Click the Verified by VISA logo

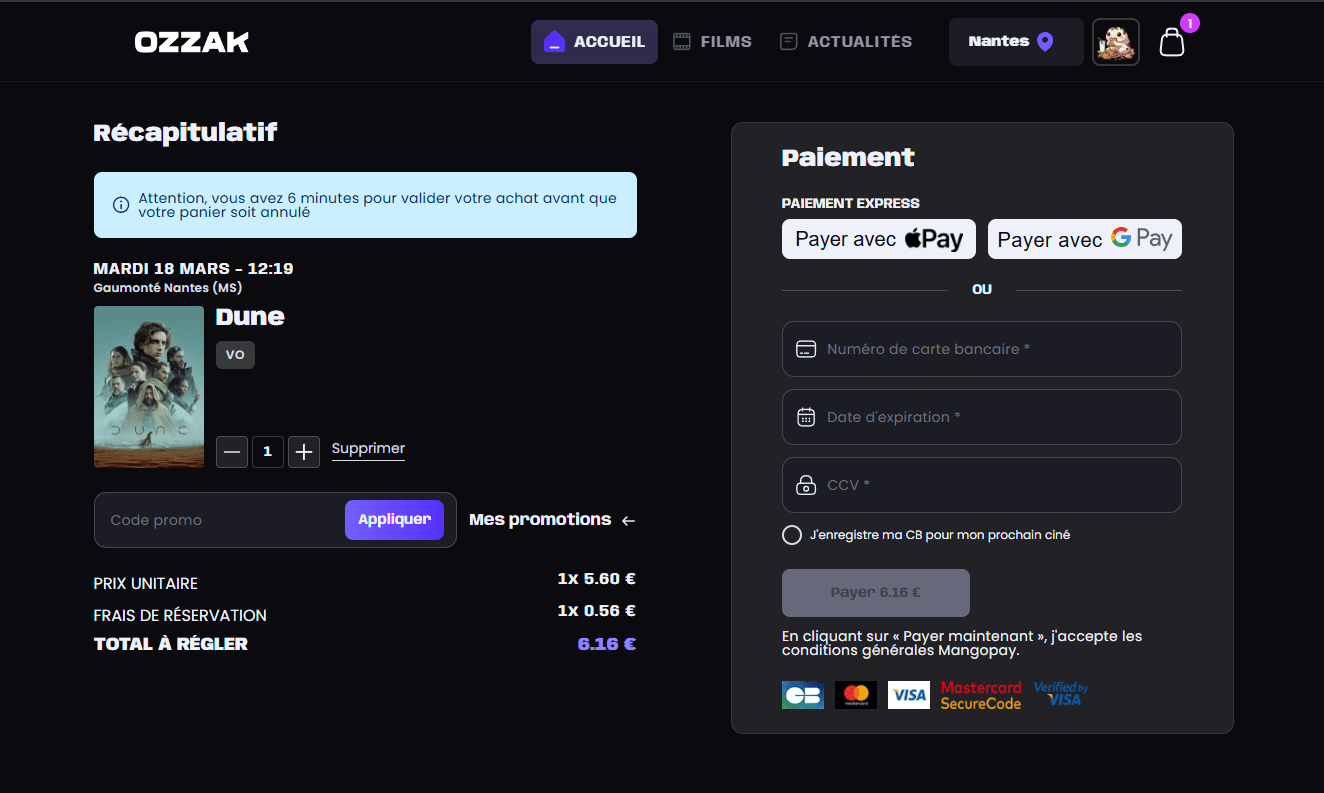[x=1061, y=693]
